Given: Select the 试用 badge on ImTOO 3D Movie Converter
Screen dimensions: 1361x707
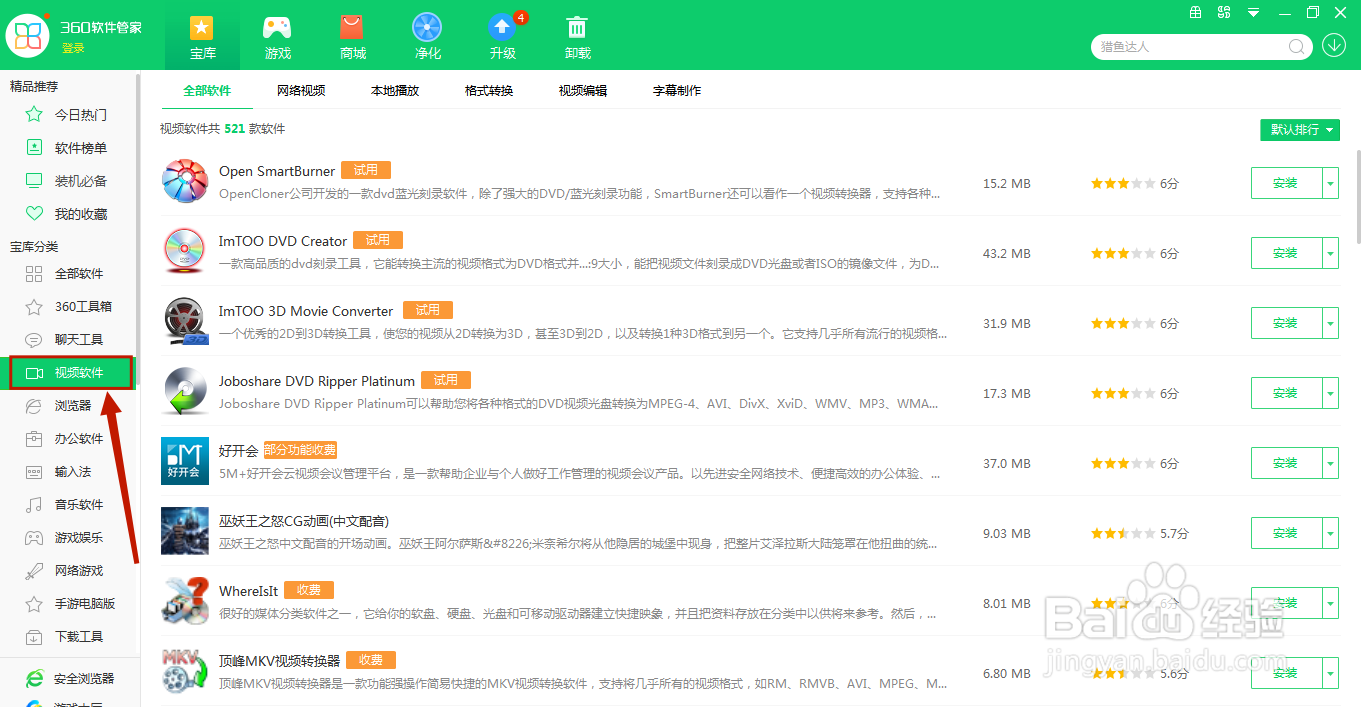Looking at the screenshot, I should [x=428, y=310].
